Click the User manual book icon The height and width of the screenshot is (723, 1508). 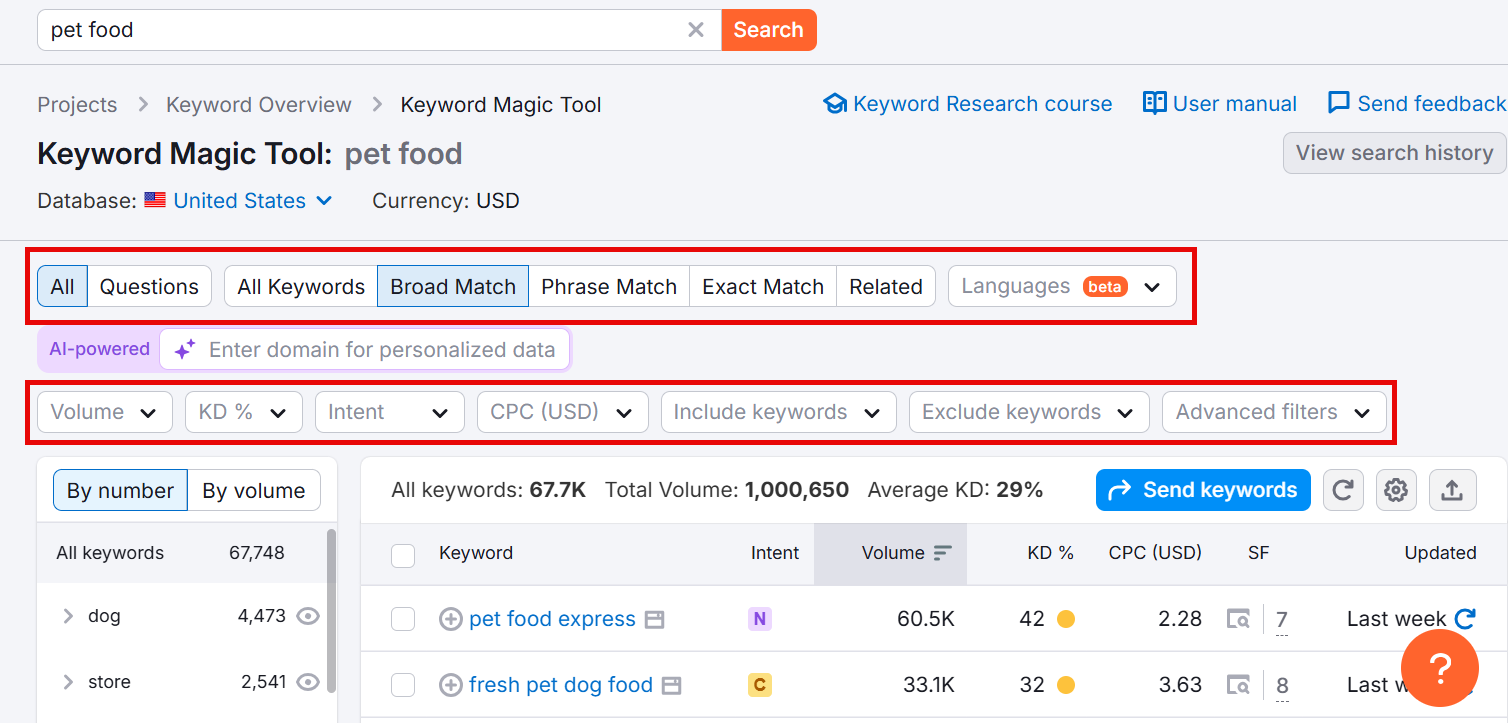point(1155,103)
